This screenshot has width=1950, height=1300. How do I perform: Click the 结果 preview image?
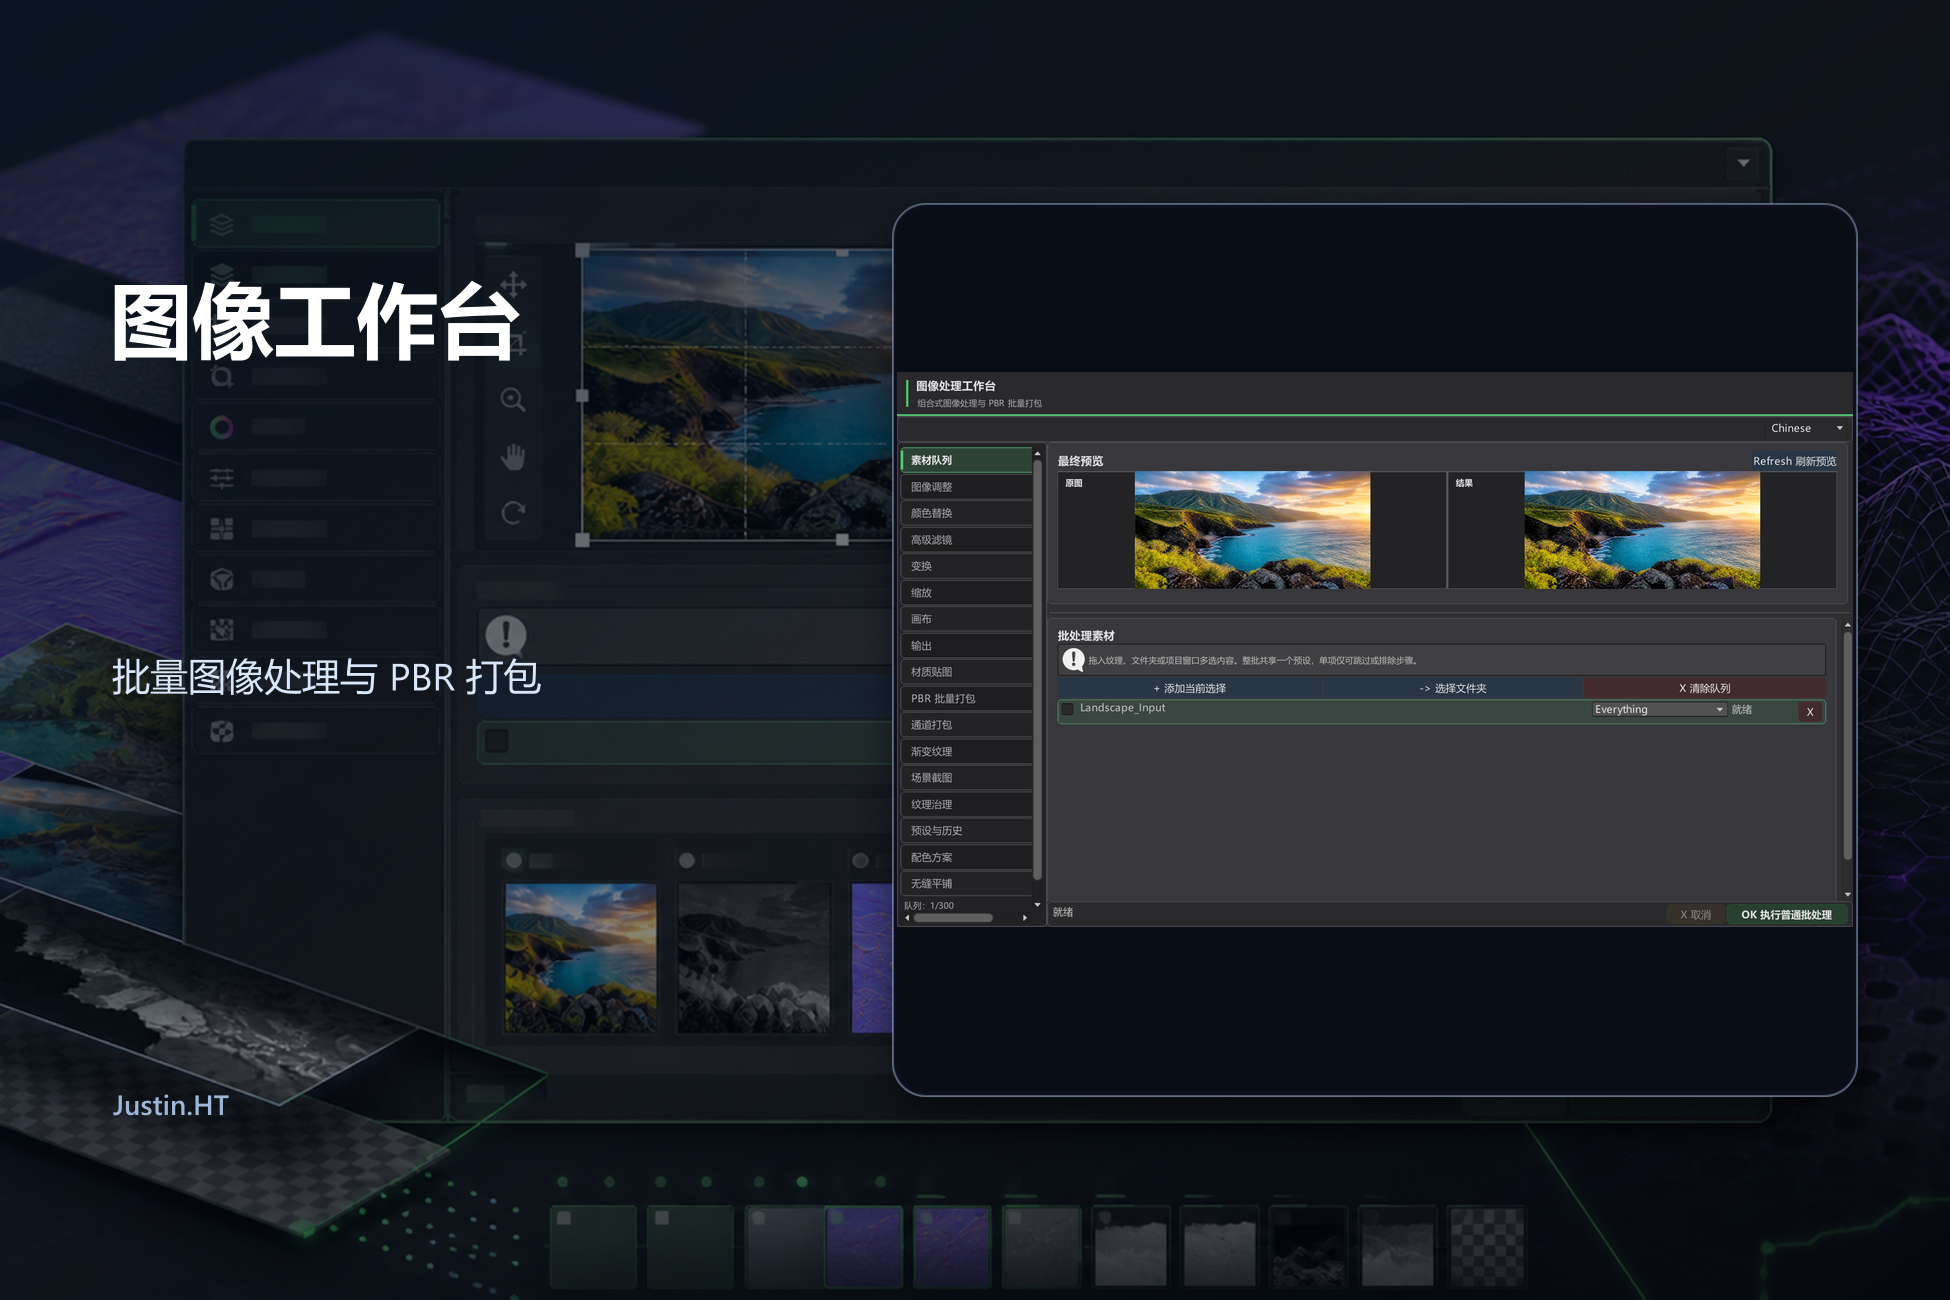point(1642,530)
